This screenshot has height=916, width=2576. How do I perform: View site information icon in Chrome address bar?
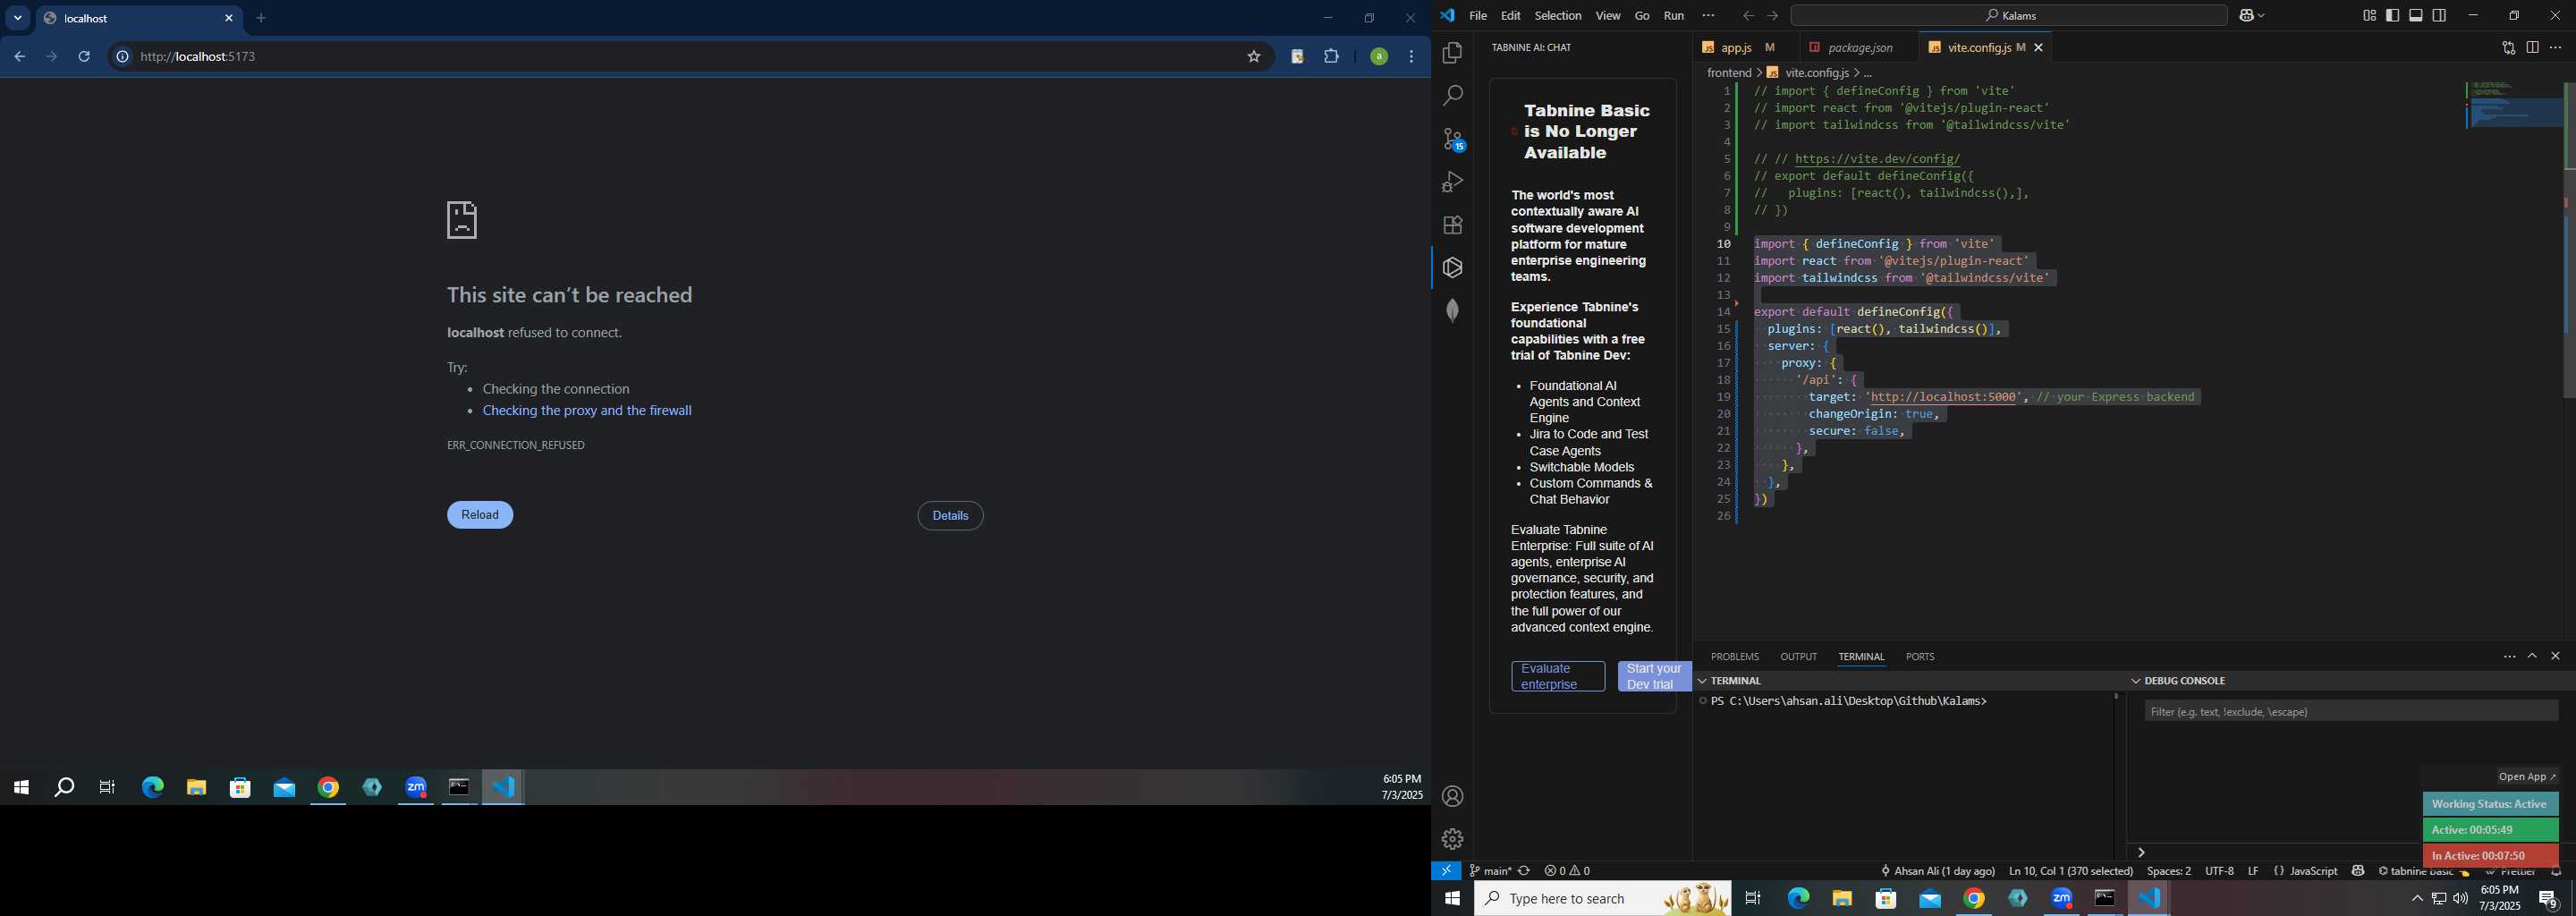[x=122, y=57]
